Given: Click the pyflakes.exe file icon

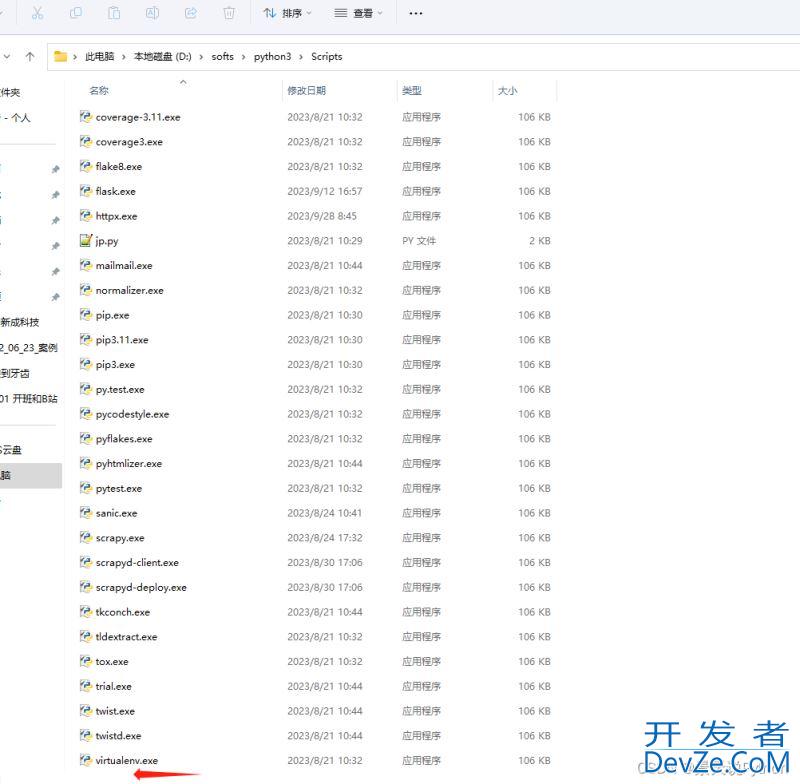Looking at the screenshot, I should pos(86,438).
